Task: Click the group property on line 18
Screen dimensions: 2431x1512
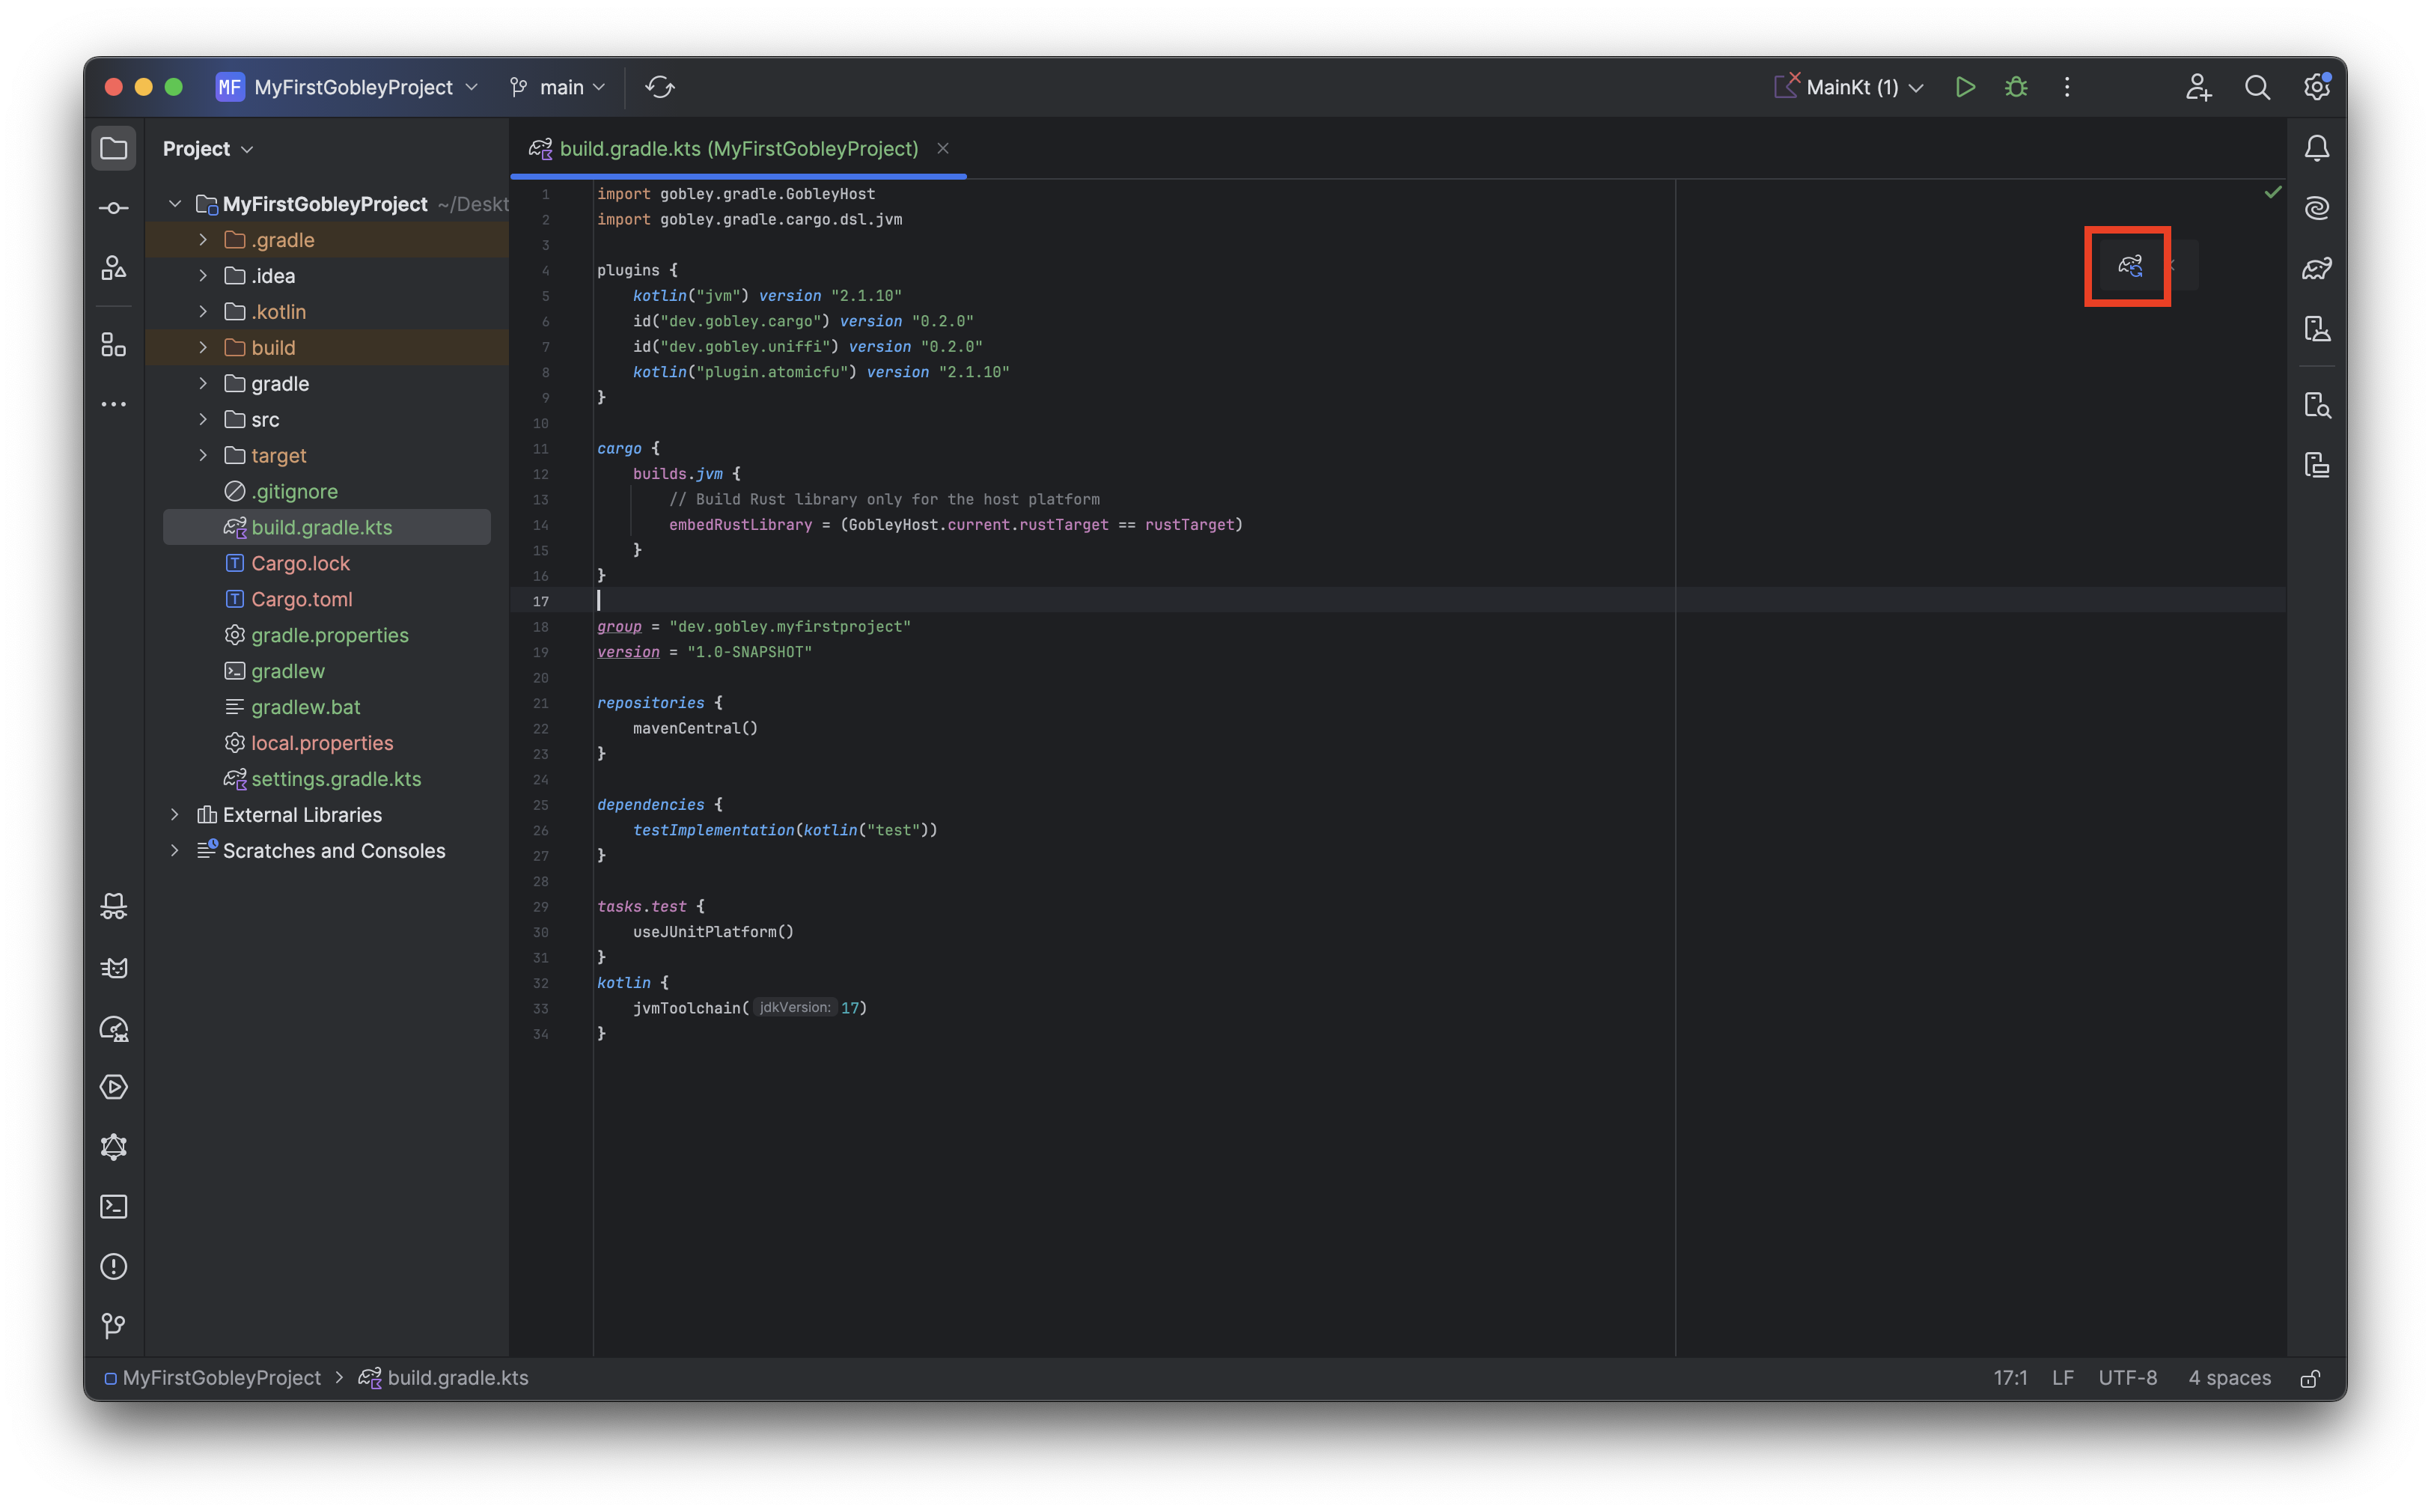Action: 619,626
